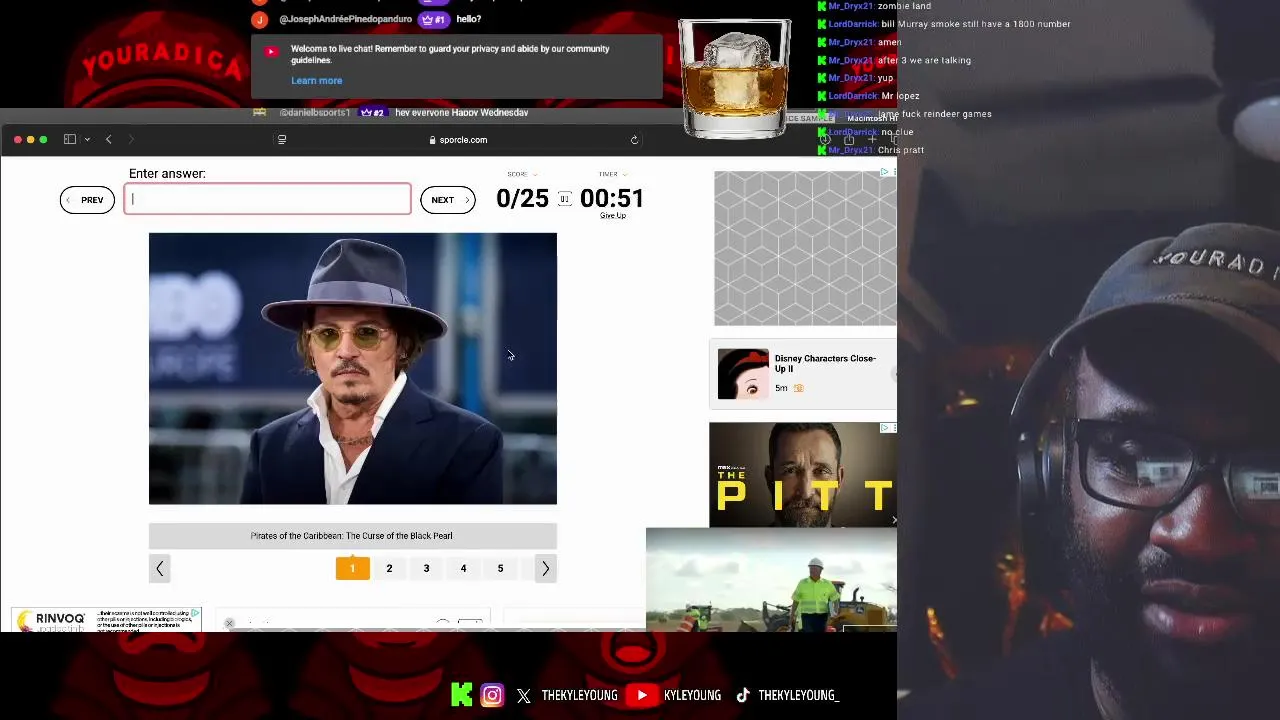Click the Snow White quiz thumbnail

[x=743, y=374]
